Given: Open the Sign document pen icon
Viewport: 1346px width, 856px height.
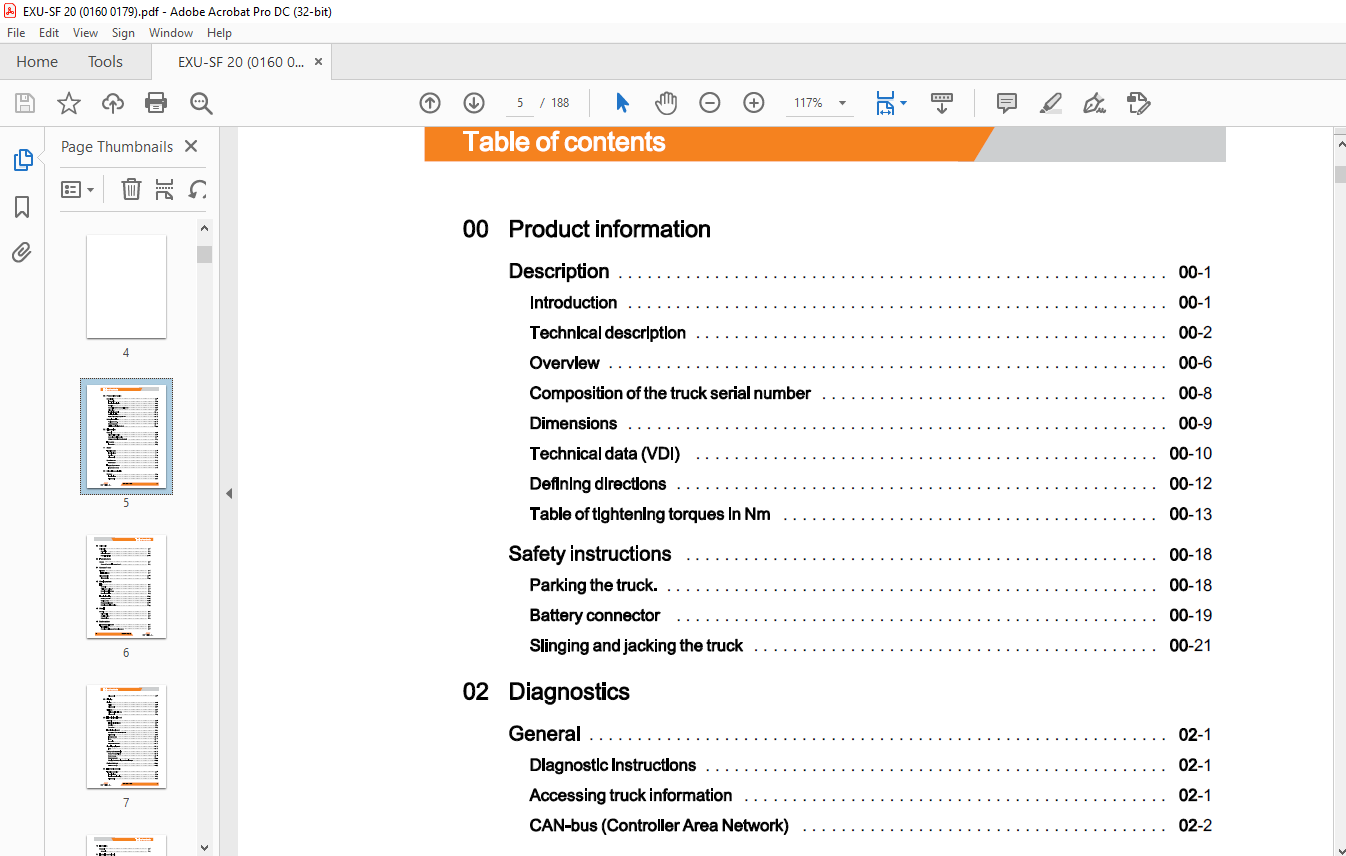Looking at the screenshot, I should [1094, 103].
